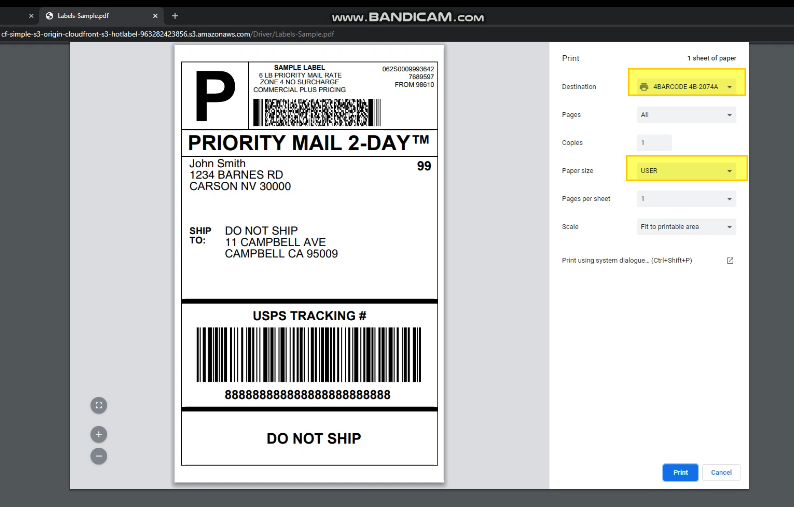Click 'John Smith' on the label preview
The height and width of the screenshot is (507, 794).
[x=217, y=164]
